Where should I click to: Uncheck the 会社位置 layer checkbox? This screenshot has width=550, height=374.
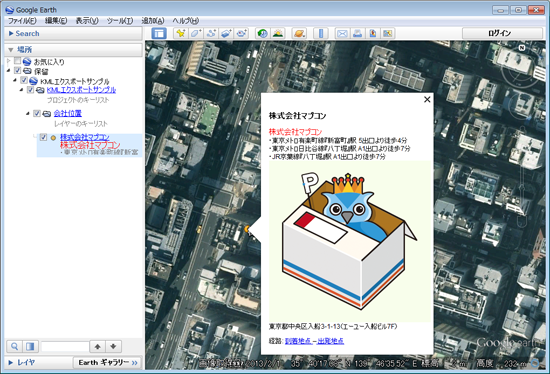pos(36,113)
